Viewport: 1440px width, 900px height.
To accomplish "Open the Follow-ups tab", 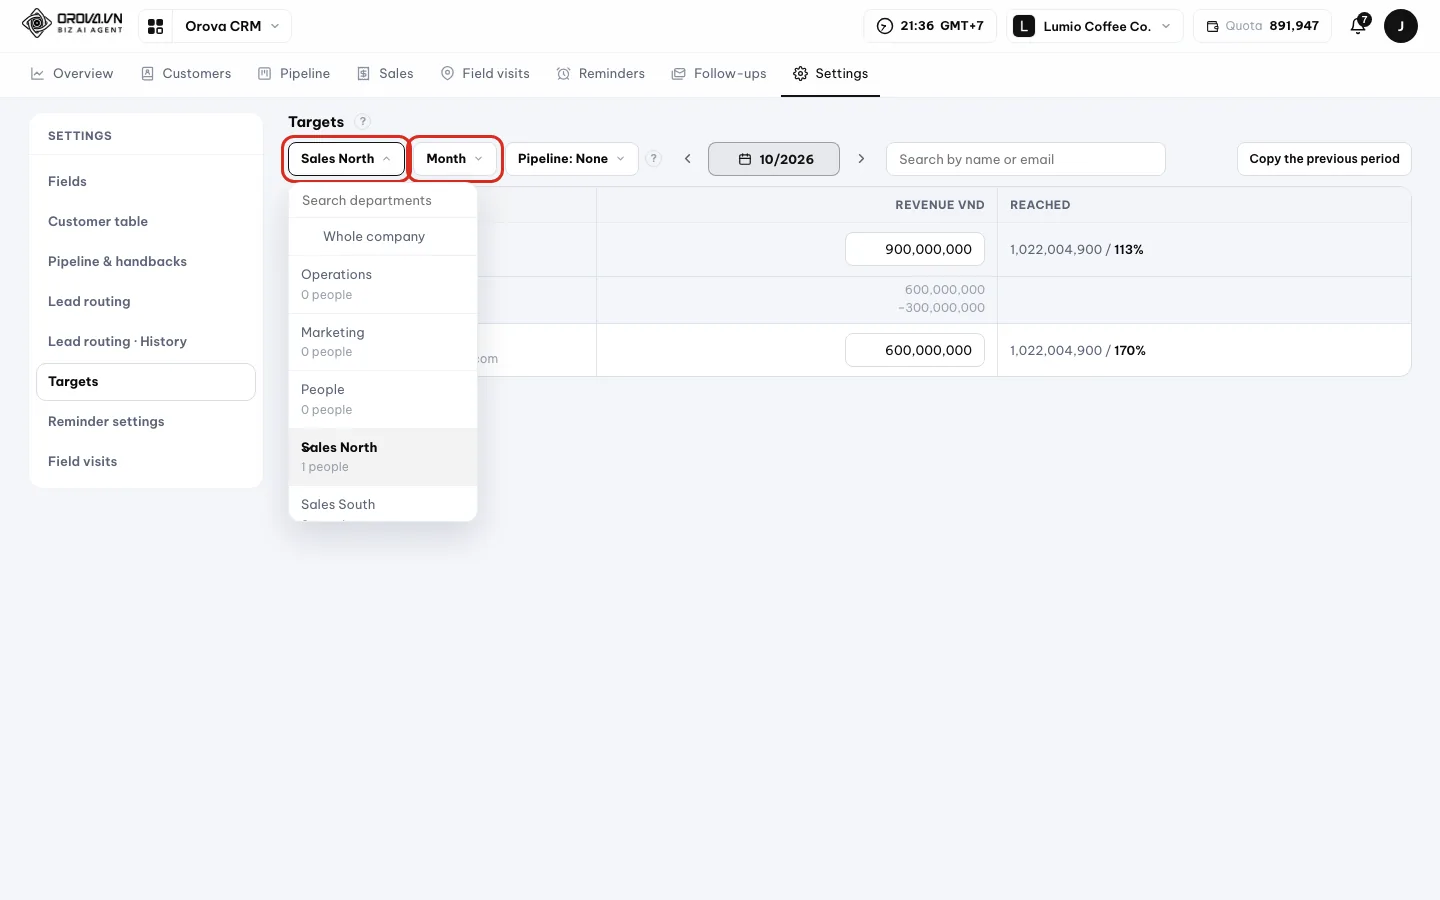I will click(x=720, y=74).
